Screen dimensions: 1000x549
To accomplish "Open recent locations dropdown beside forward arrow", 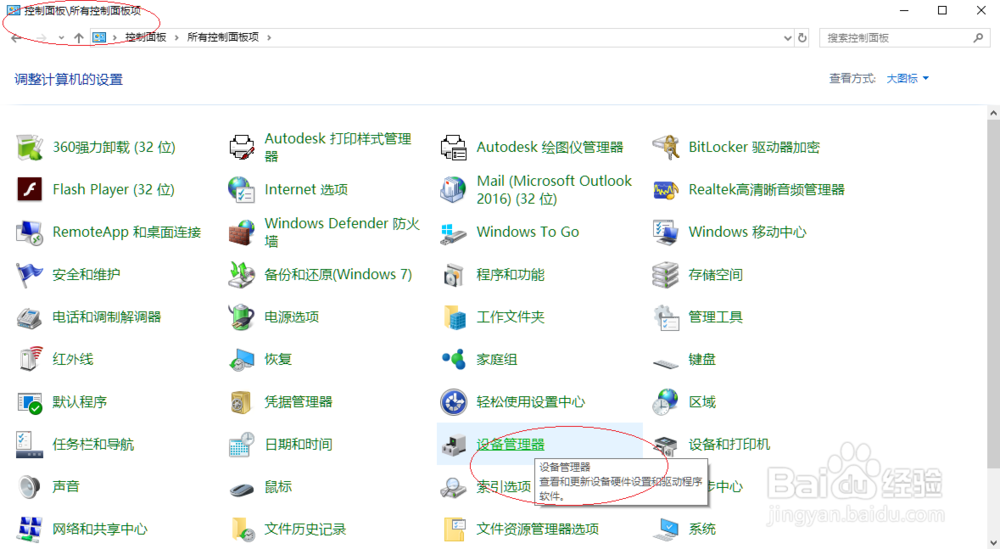I will coord(61,38).
